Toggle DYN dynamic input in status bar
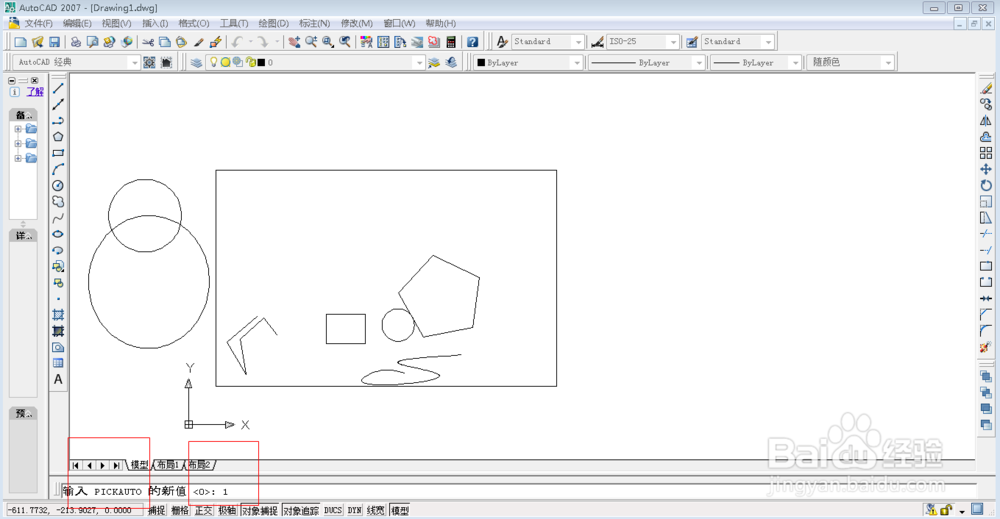This screenshot has height=519, width=1000. (x=355, y=511)
